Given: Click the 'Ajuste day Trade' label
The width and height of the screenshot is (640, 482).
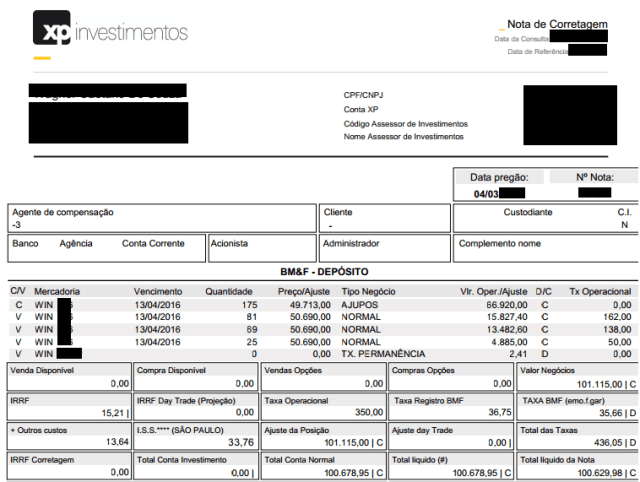Looking at the screenshot, I should (x=422, y=430).
